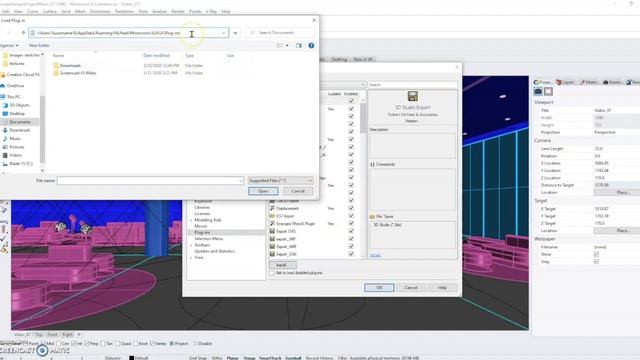The image size is (640, 360).
Task: Enable Ask to load disabled plug-ins
Action: click(x=272, y=273)
